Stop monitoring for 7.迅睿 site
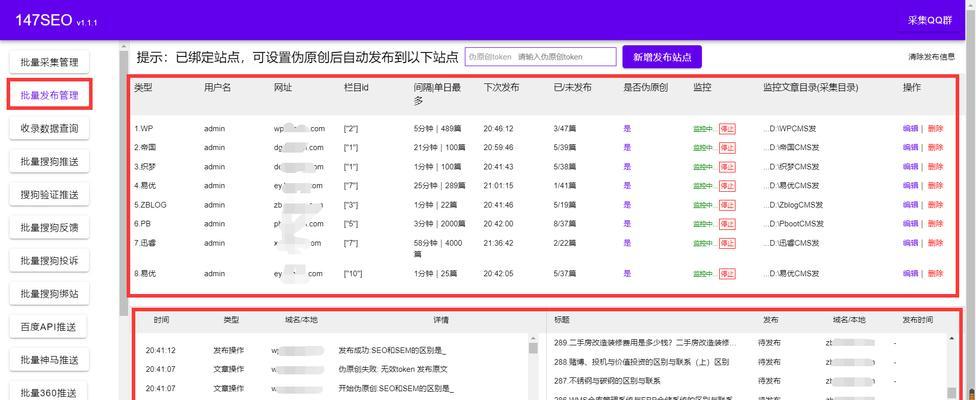This screenshot has height=400, width=976. 727,243
